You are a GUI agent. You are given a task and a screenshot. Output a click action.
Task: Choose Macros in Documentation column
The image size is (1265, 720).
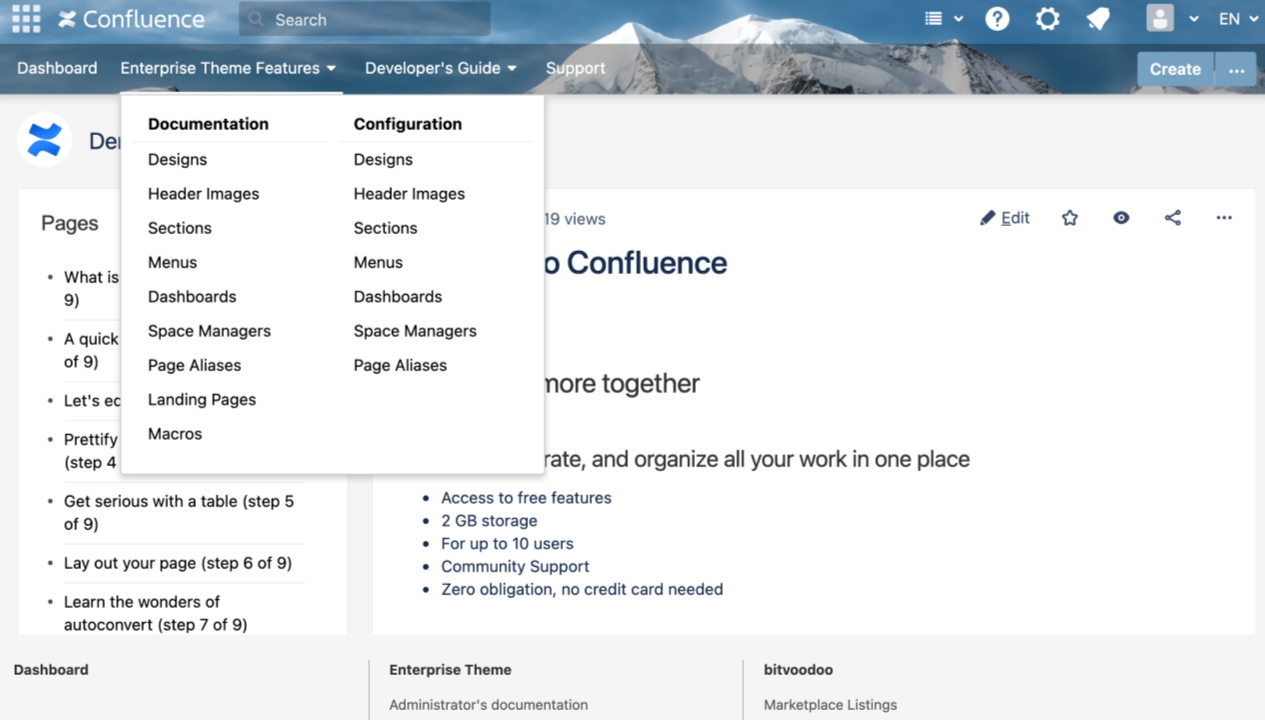pyautogui.click(x=175, y=434)
